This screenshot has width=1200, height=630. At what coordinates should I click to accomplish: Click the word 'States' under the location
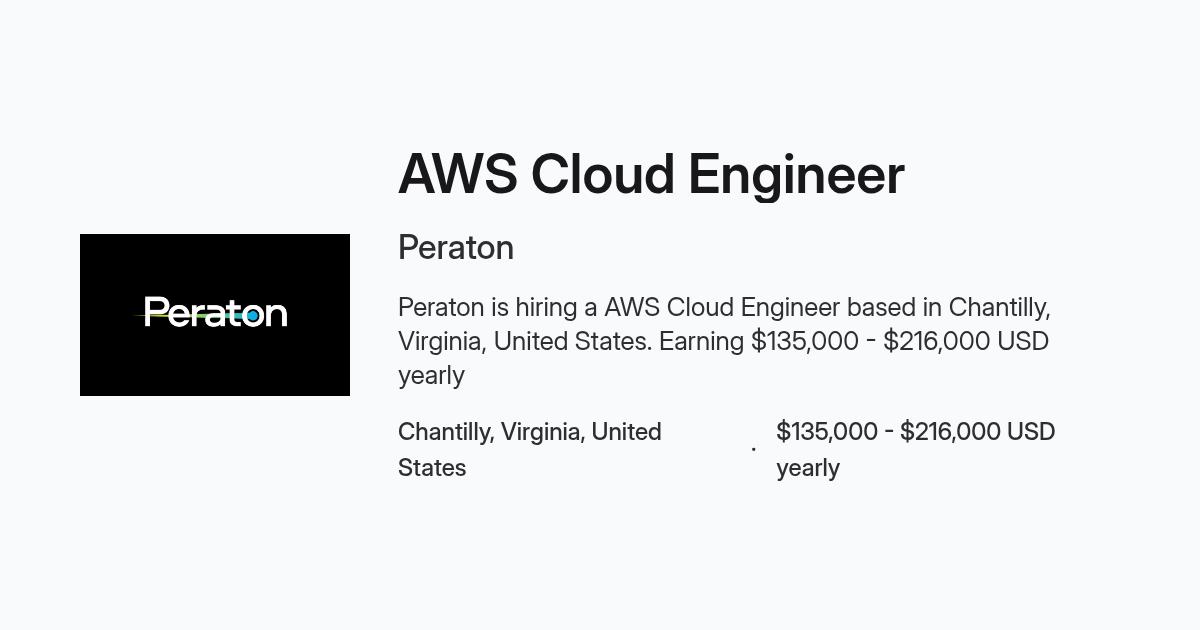click(x=432, y=468)
